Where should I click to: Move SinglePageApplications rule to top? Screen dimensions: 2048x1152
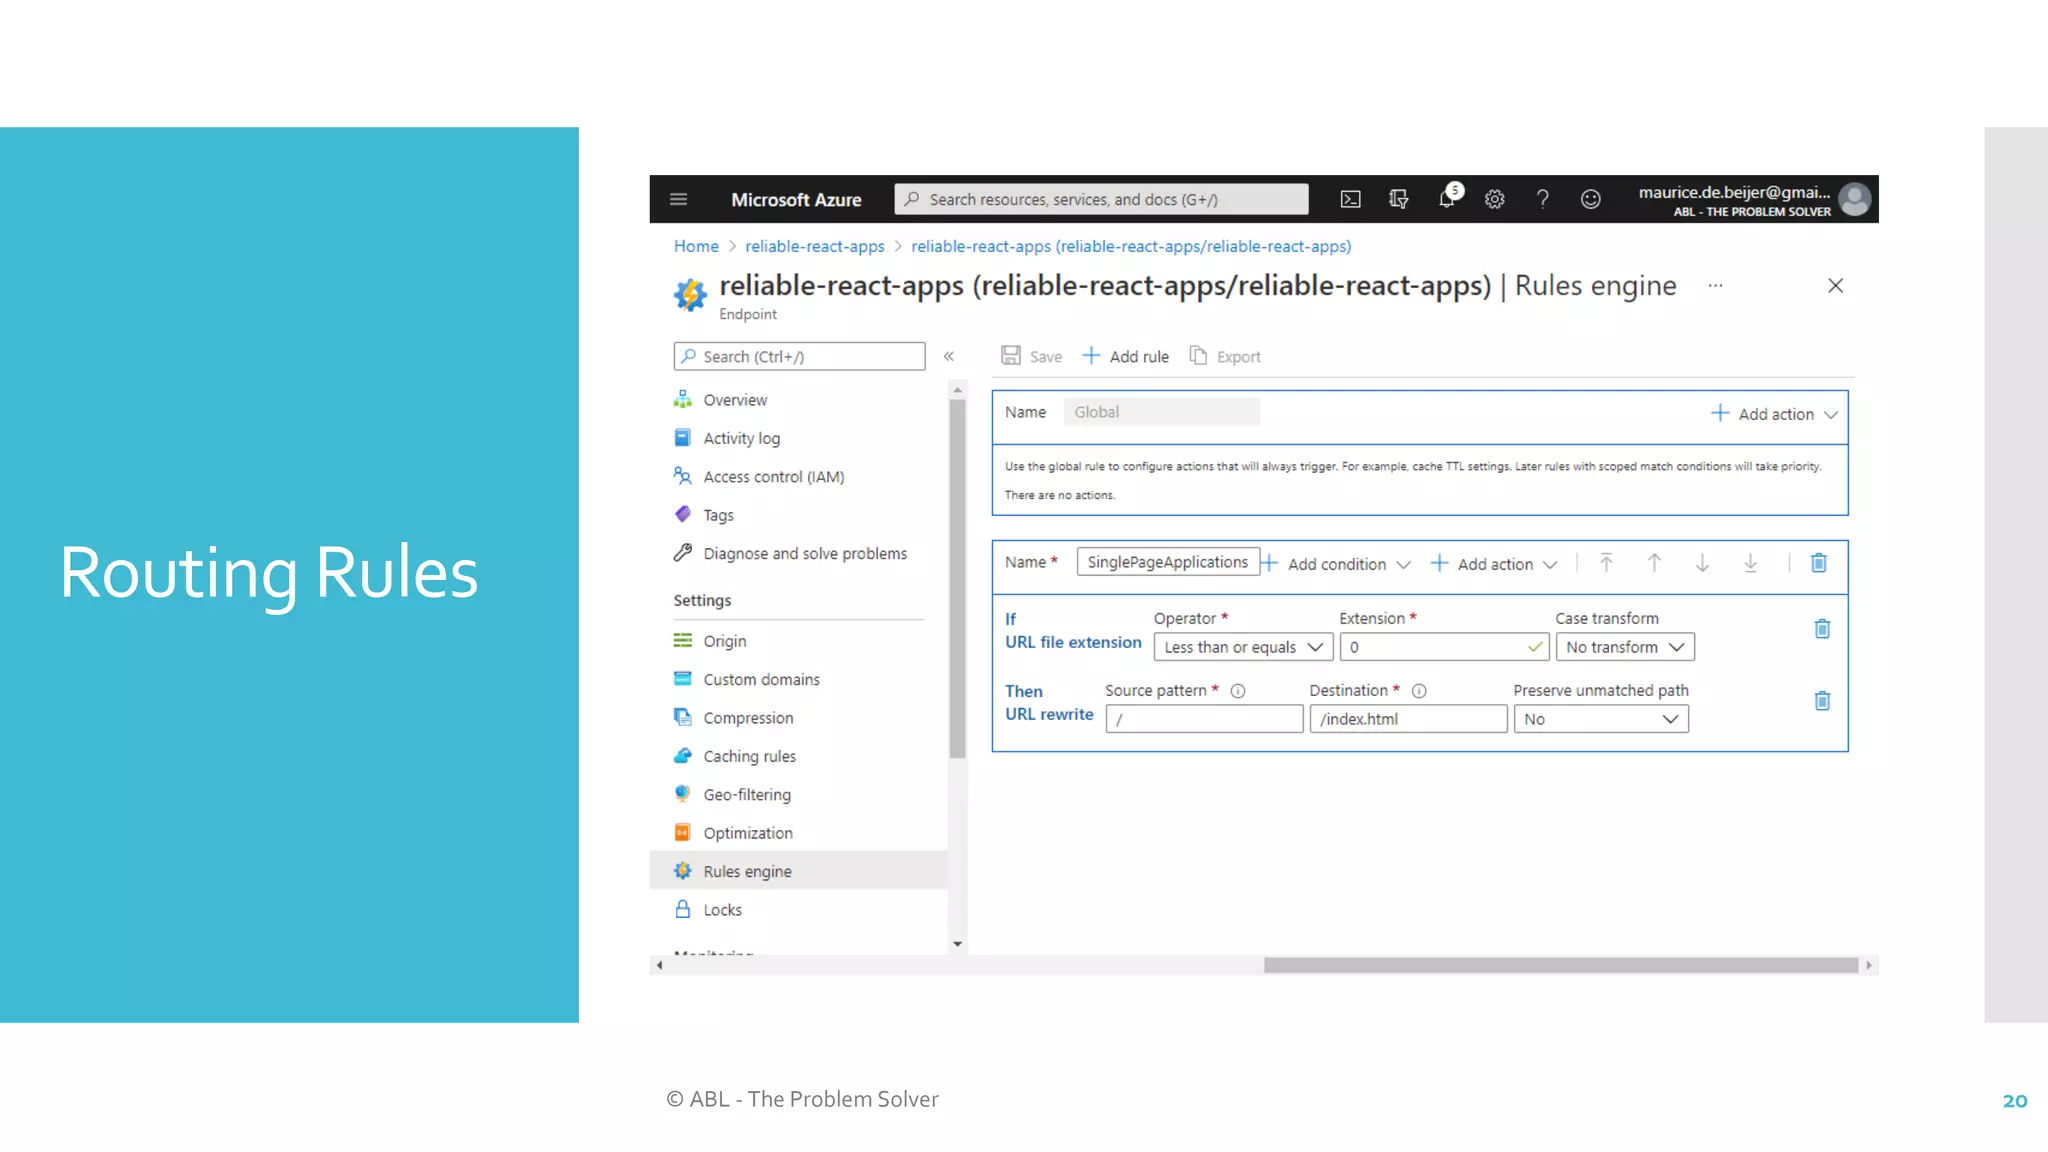point(1606,563)
